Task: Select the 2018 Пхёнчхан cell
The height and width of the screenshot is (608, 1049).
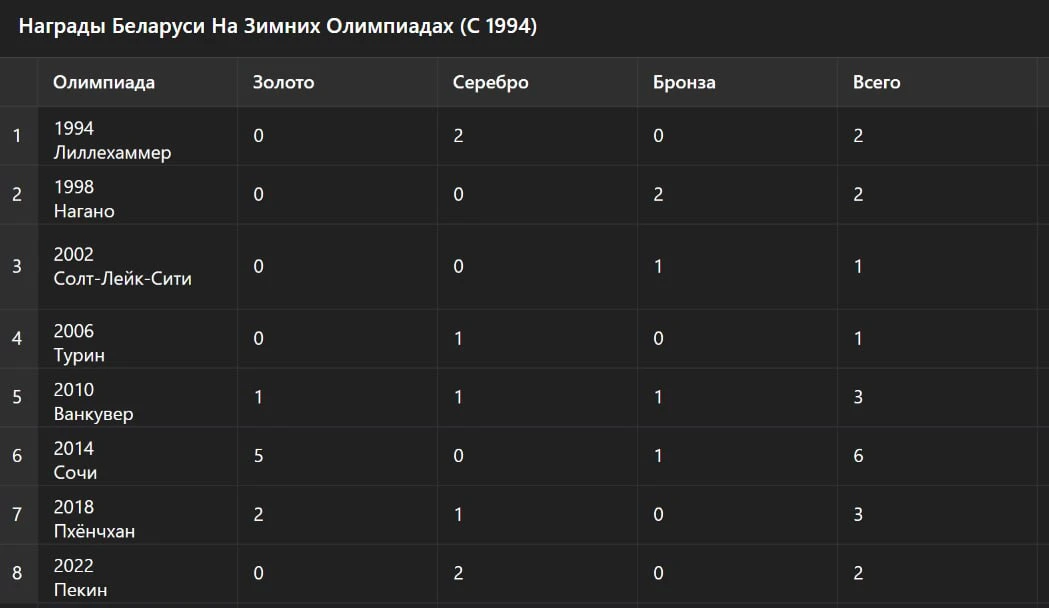Action: pyautogui.click(x=94, y=519)
